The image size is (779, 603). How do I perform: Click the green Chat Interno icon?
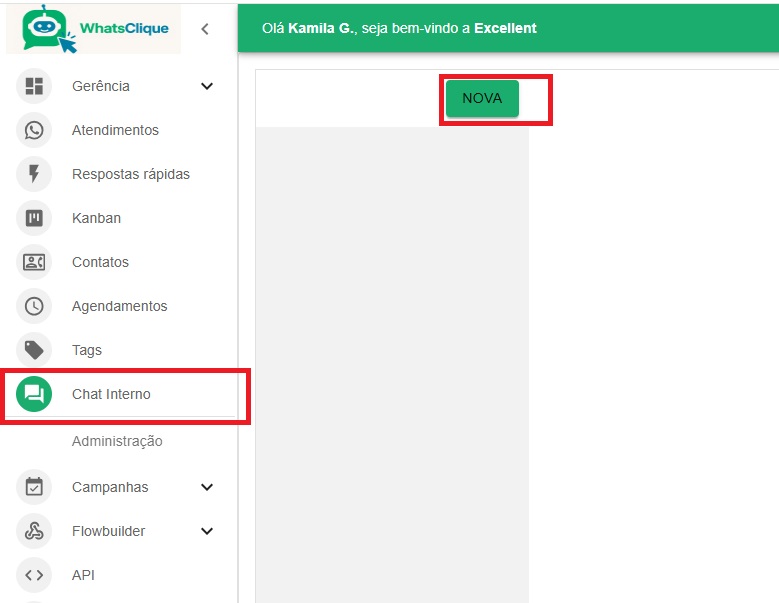coord(34,394)
